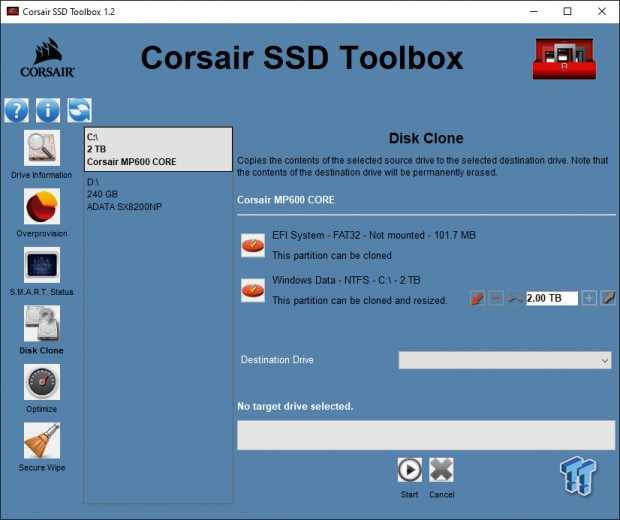Start the disk clone play button
The width and height of the screenshot is (620, 520).
(x=410, y=470)
